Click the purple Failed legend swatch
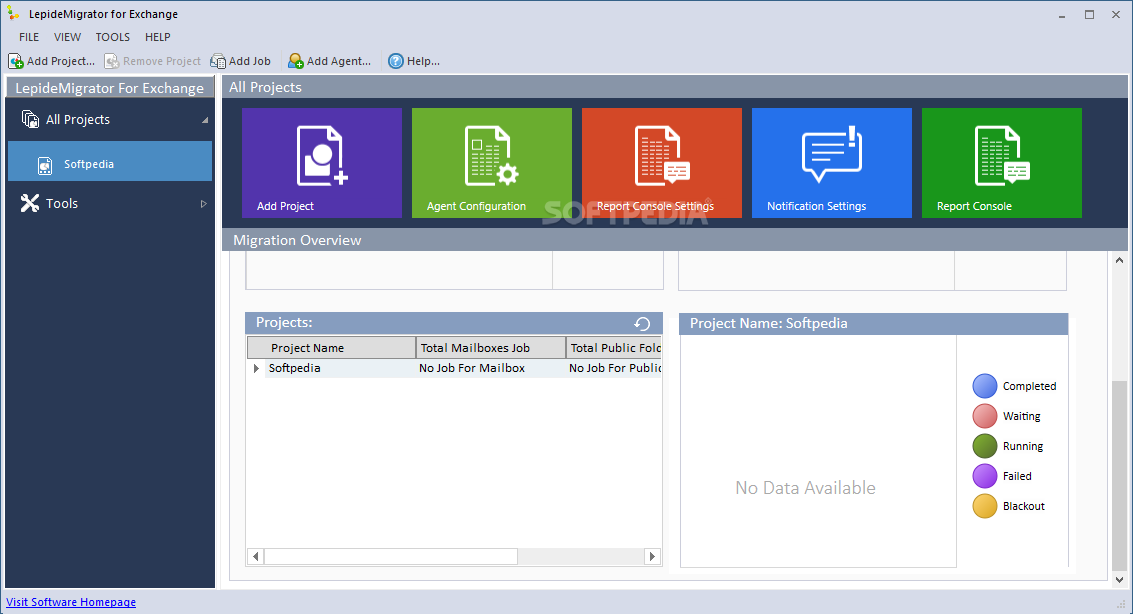This screenshot has width=1133, height=614. pos(985,476)
